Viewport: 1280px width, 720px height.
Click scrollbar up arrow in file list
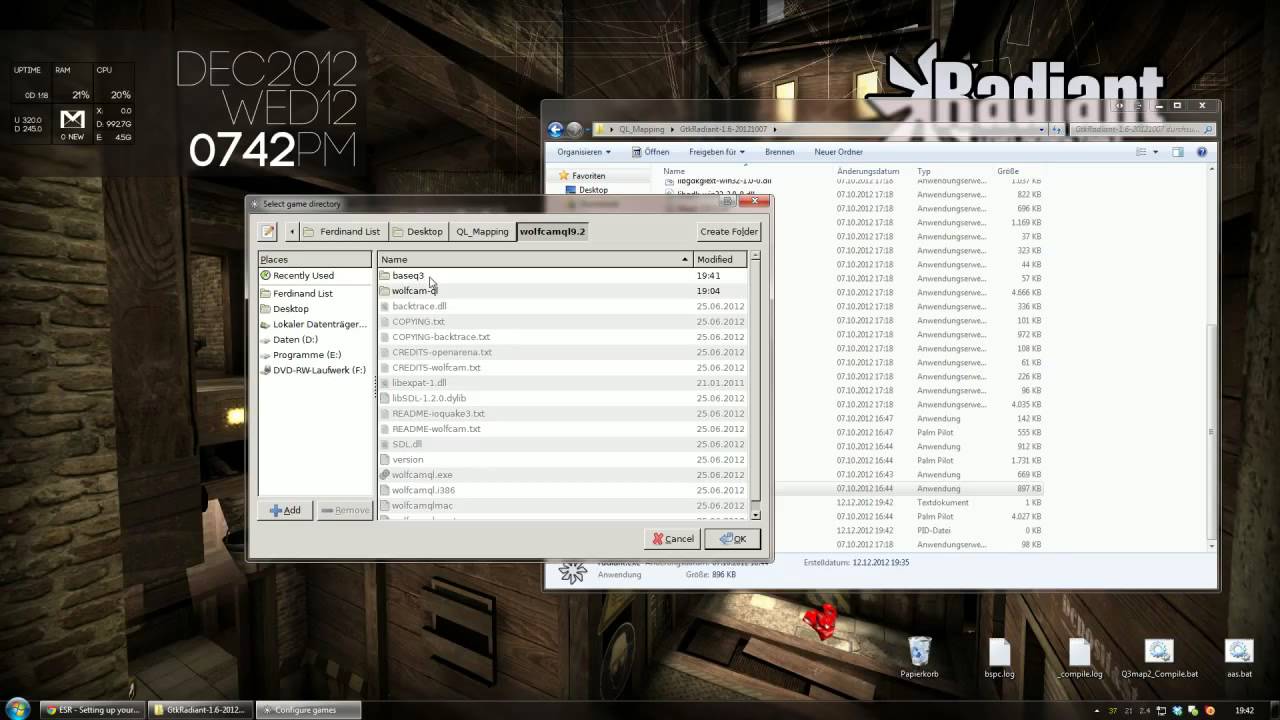click(755, 256)
